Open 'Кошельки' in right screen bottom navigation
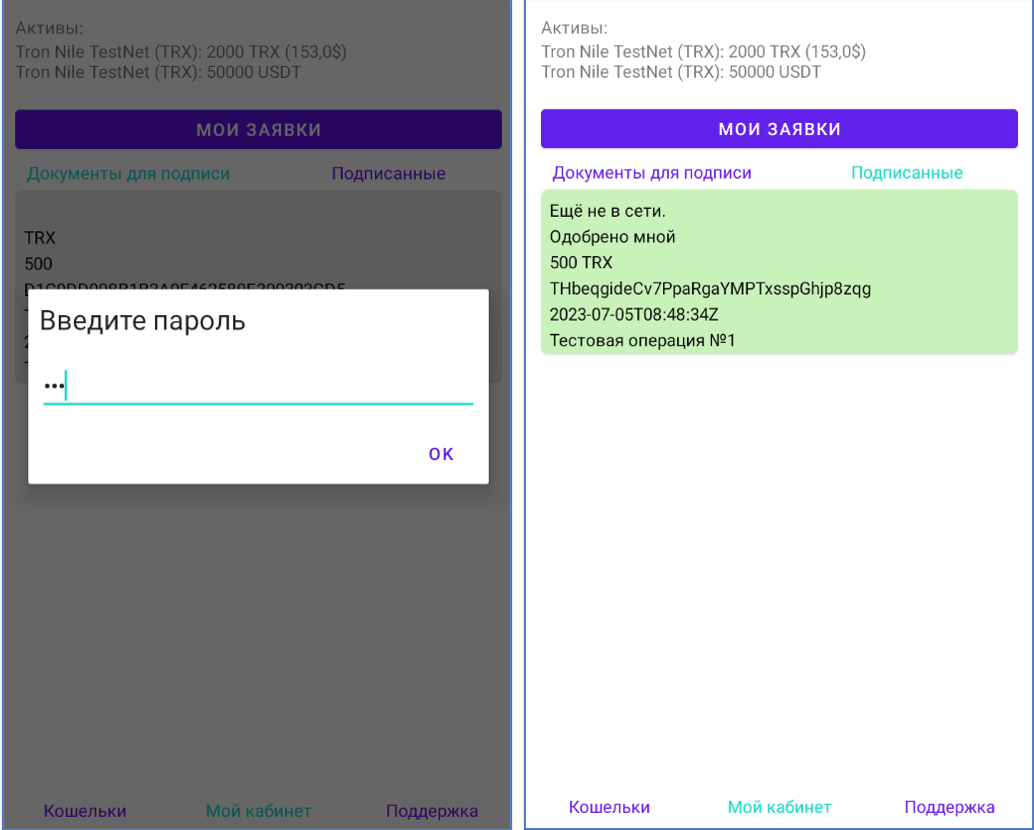Viewport: 1034px width, 830px height. 609,807
